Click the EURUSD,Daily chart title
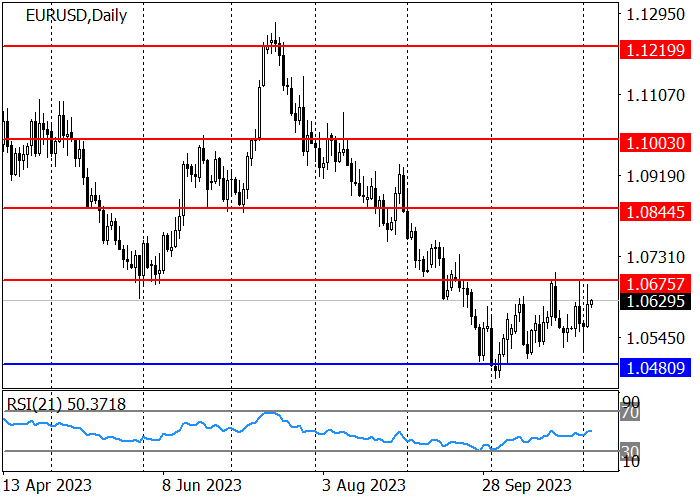 (76, 16)
